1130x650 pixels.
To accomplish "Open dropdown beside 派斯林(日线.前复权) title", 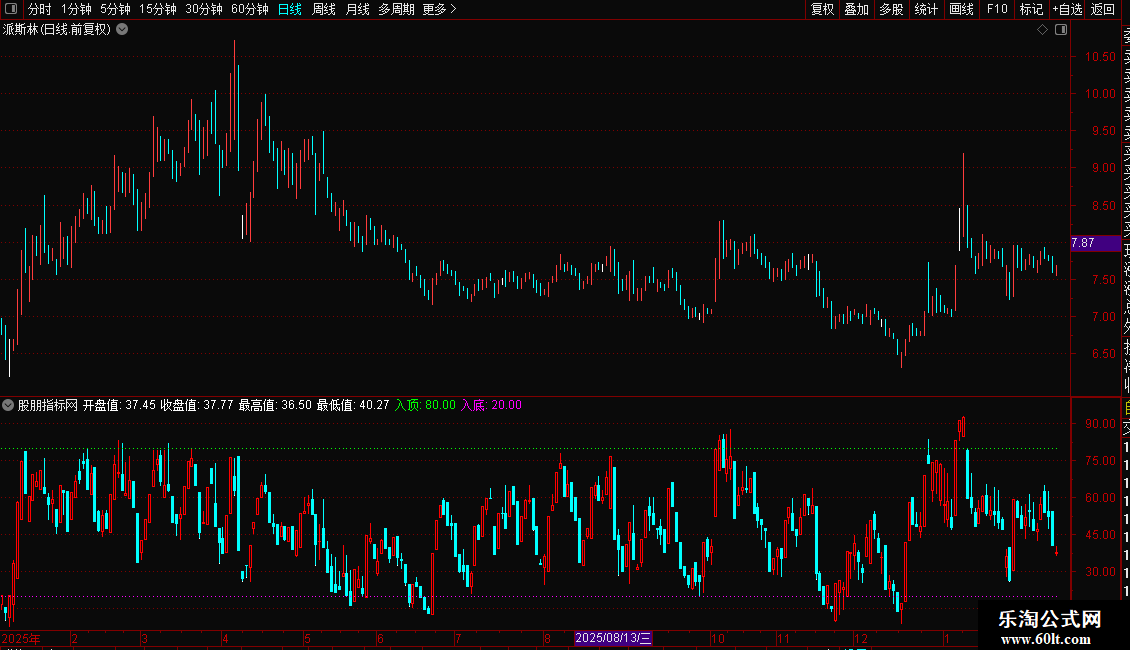I will (x=123, y=30).
